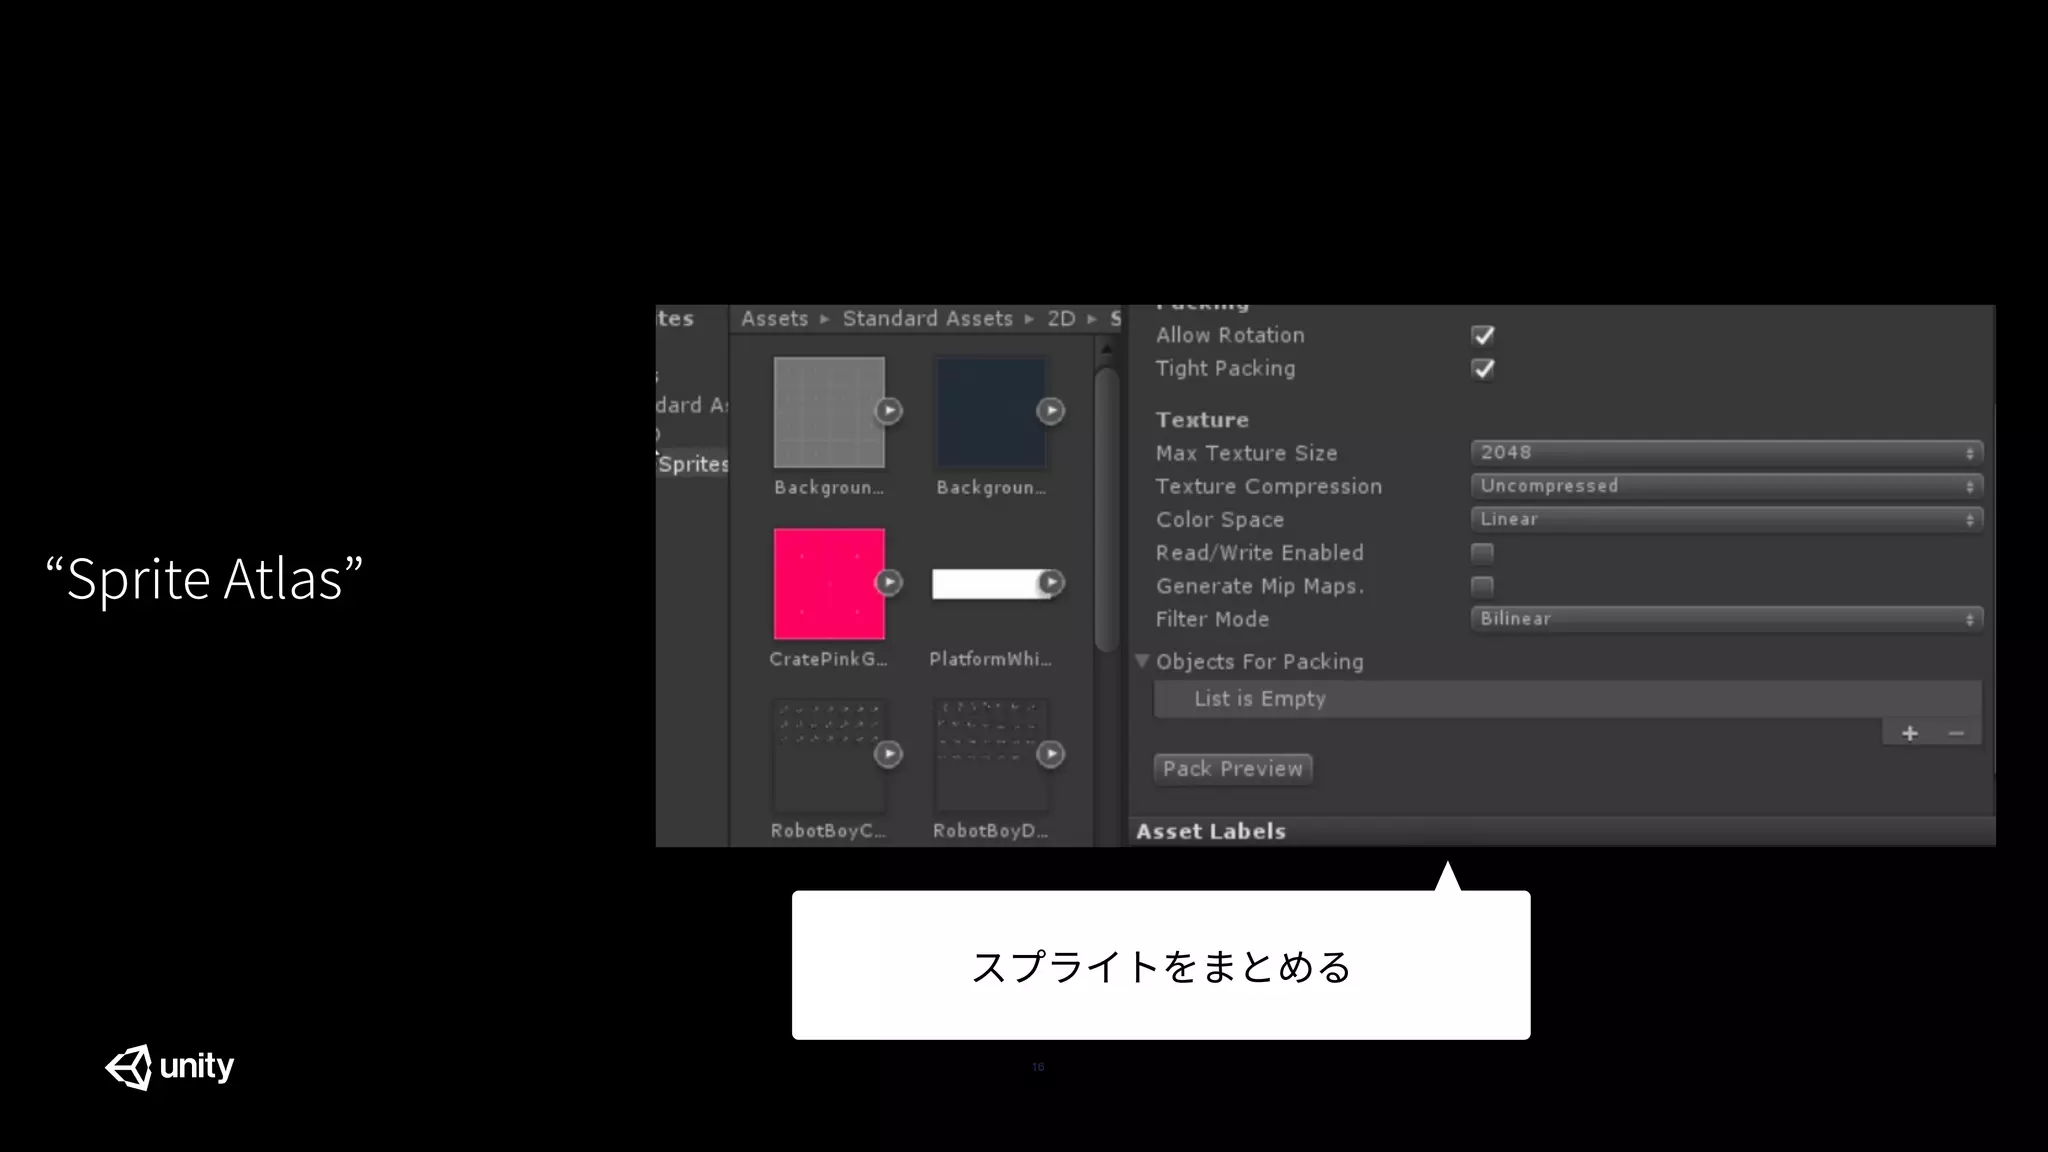Screen dimensions: 2048x1152
Task: Toggle the Allow Rotation checkbox
Action: coord(1483,335)
